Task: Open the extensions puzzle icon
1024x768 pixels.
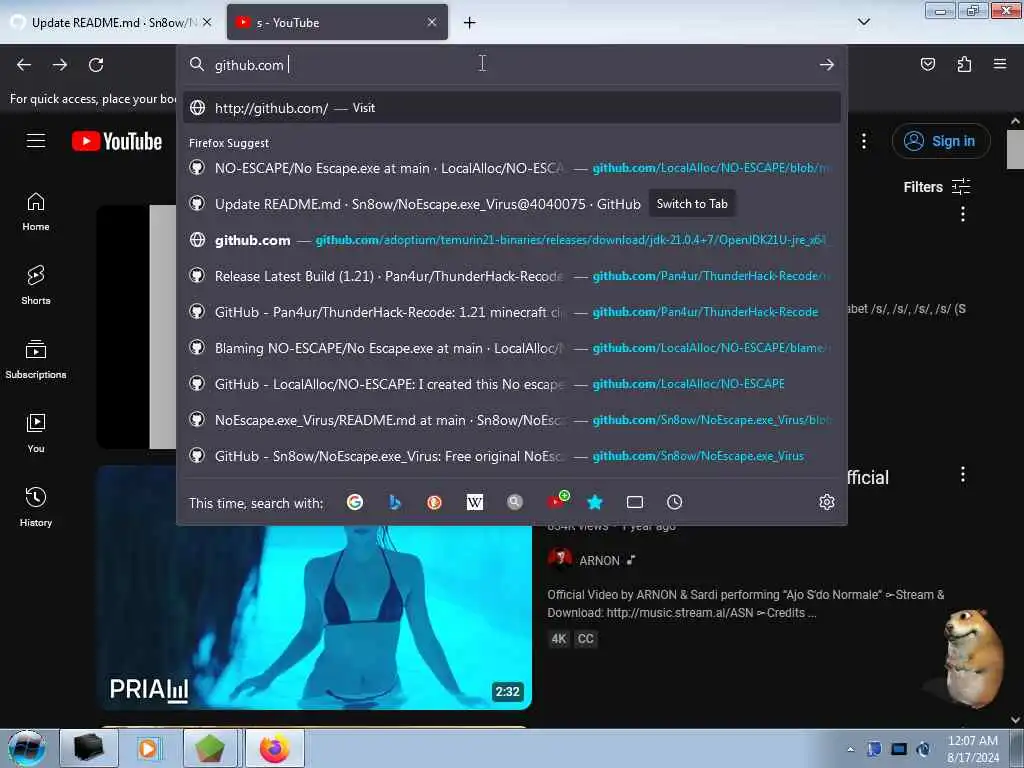Action: coord(964,64)
